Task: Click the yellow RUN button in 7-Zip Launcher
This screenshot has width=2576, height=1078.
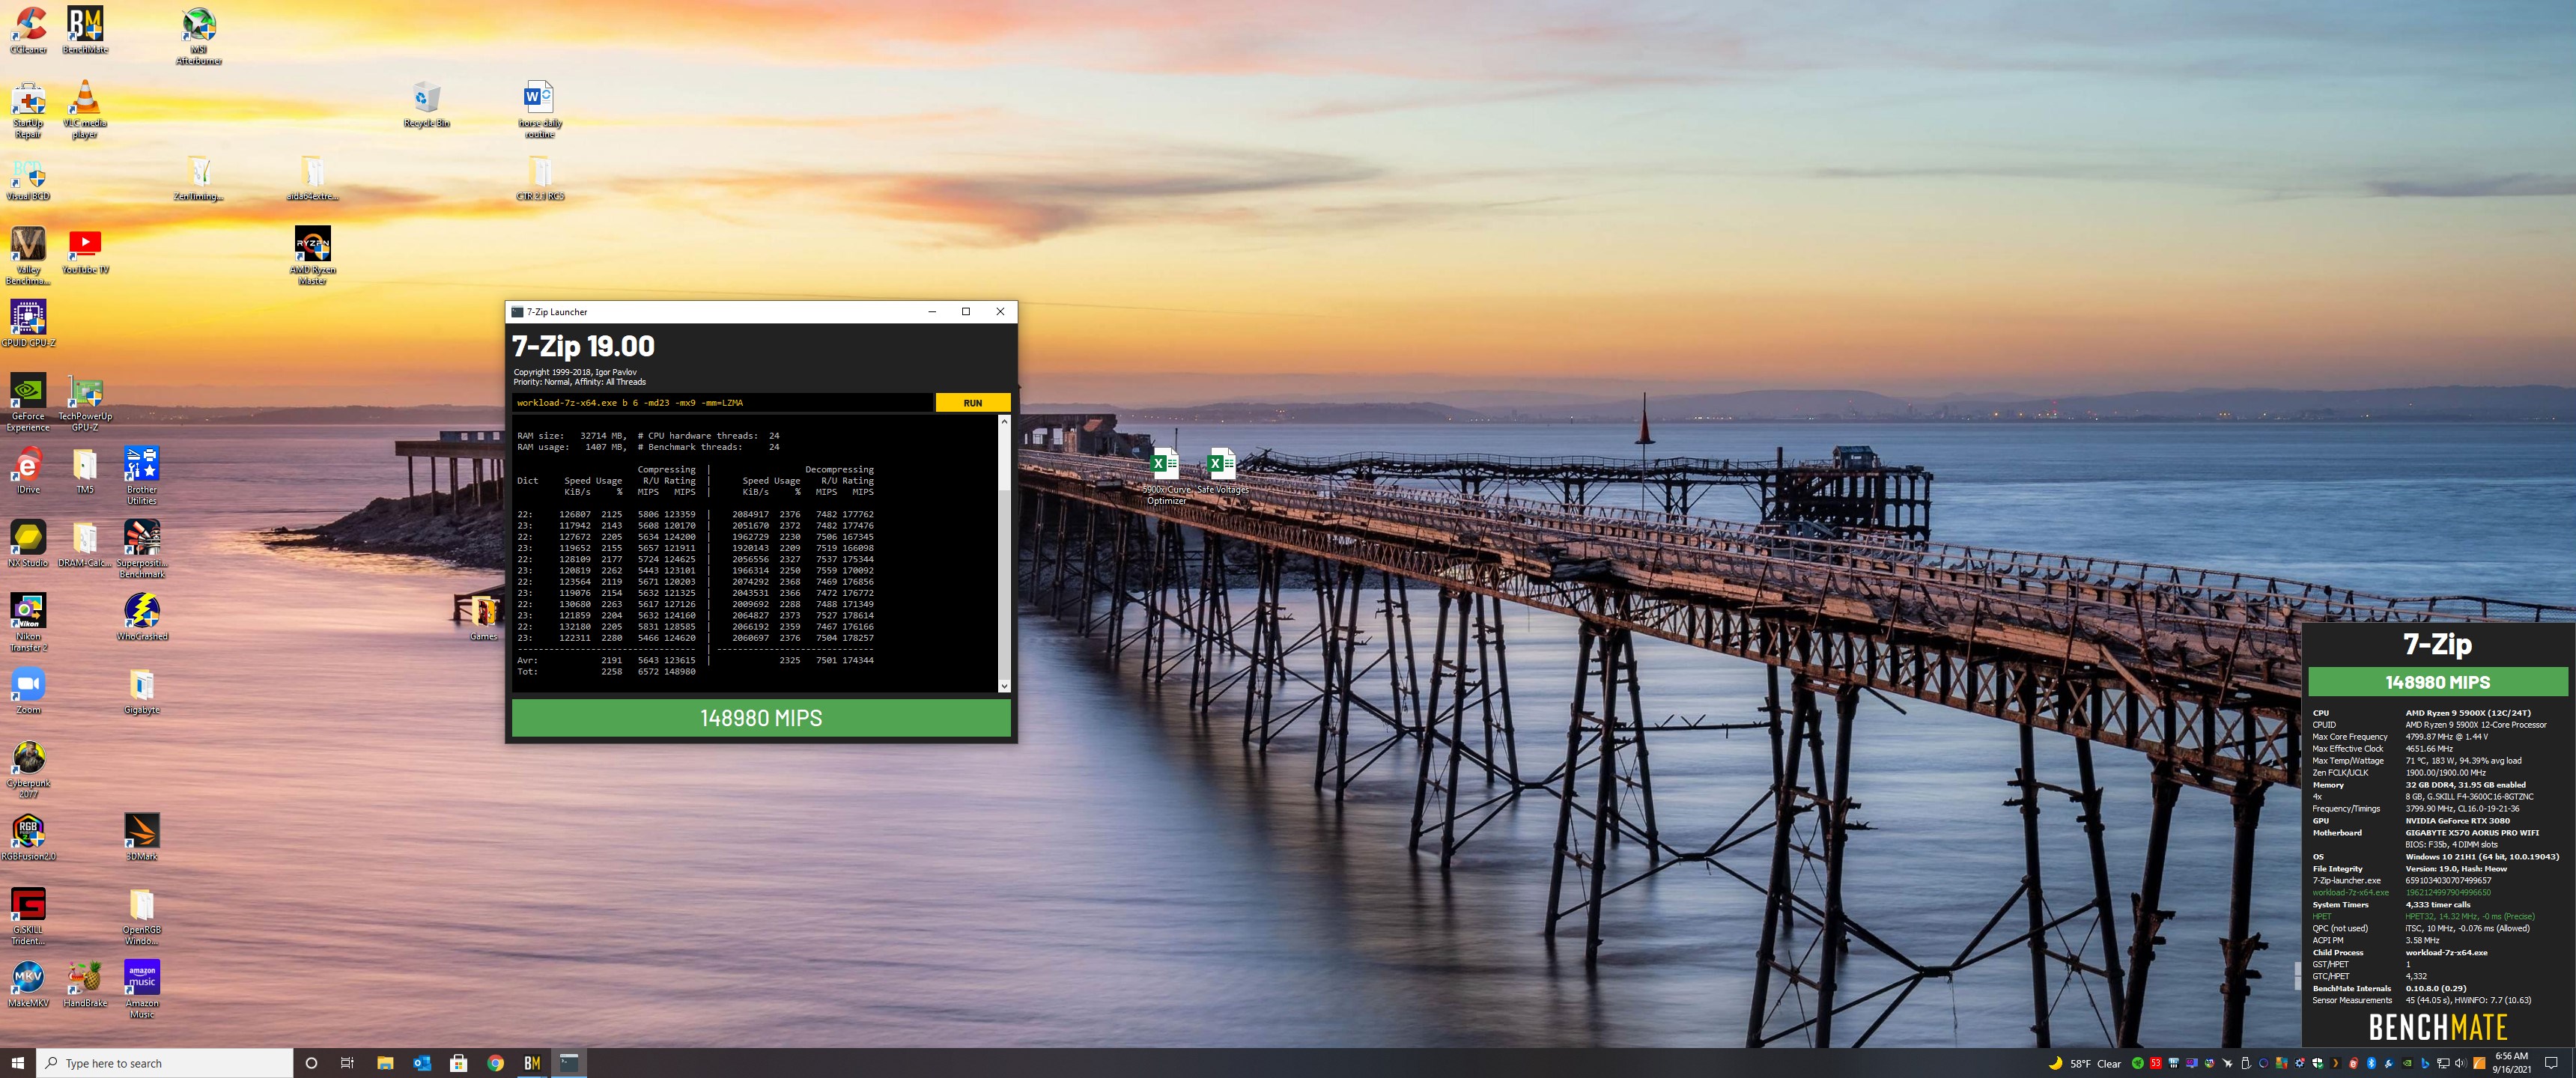Action: point(972,403)
